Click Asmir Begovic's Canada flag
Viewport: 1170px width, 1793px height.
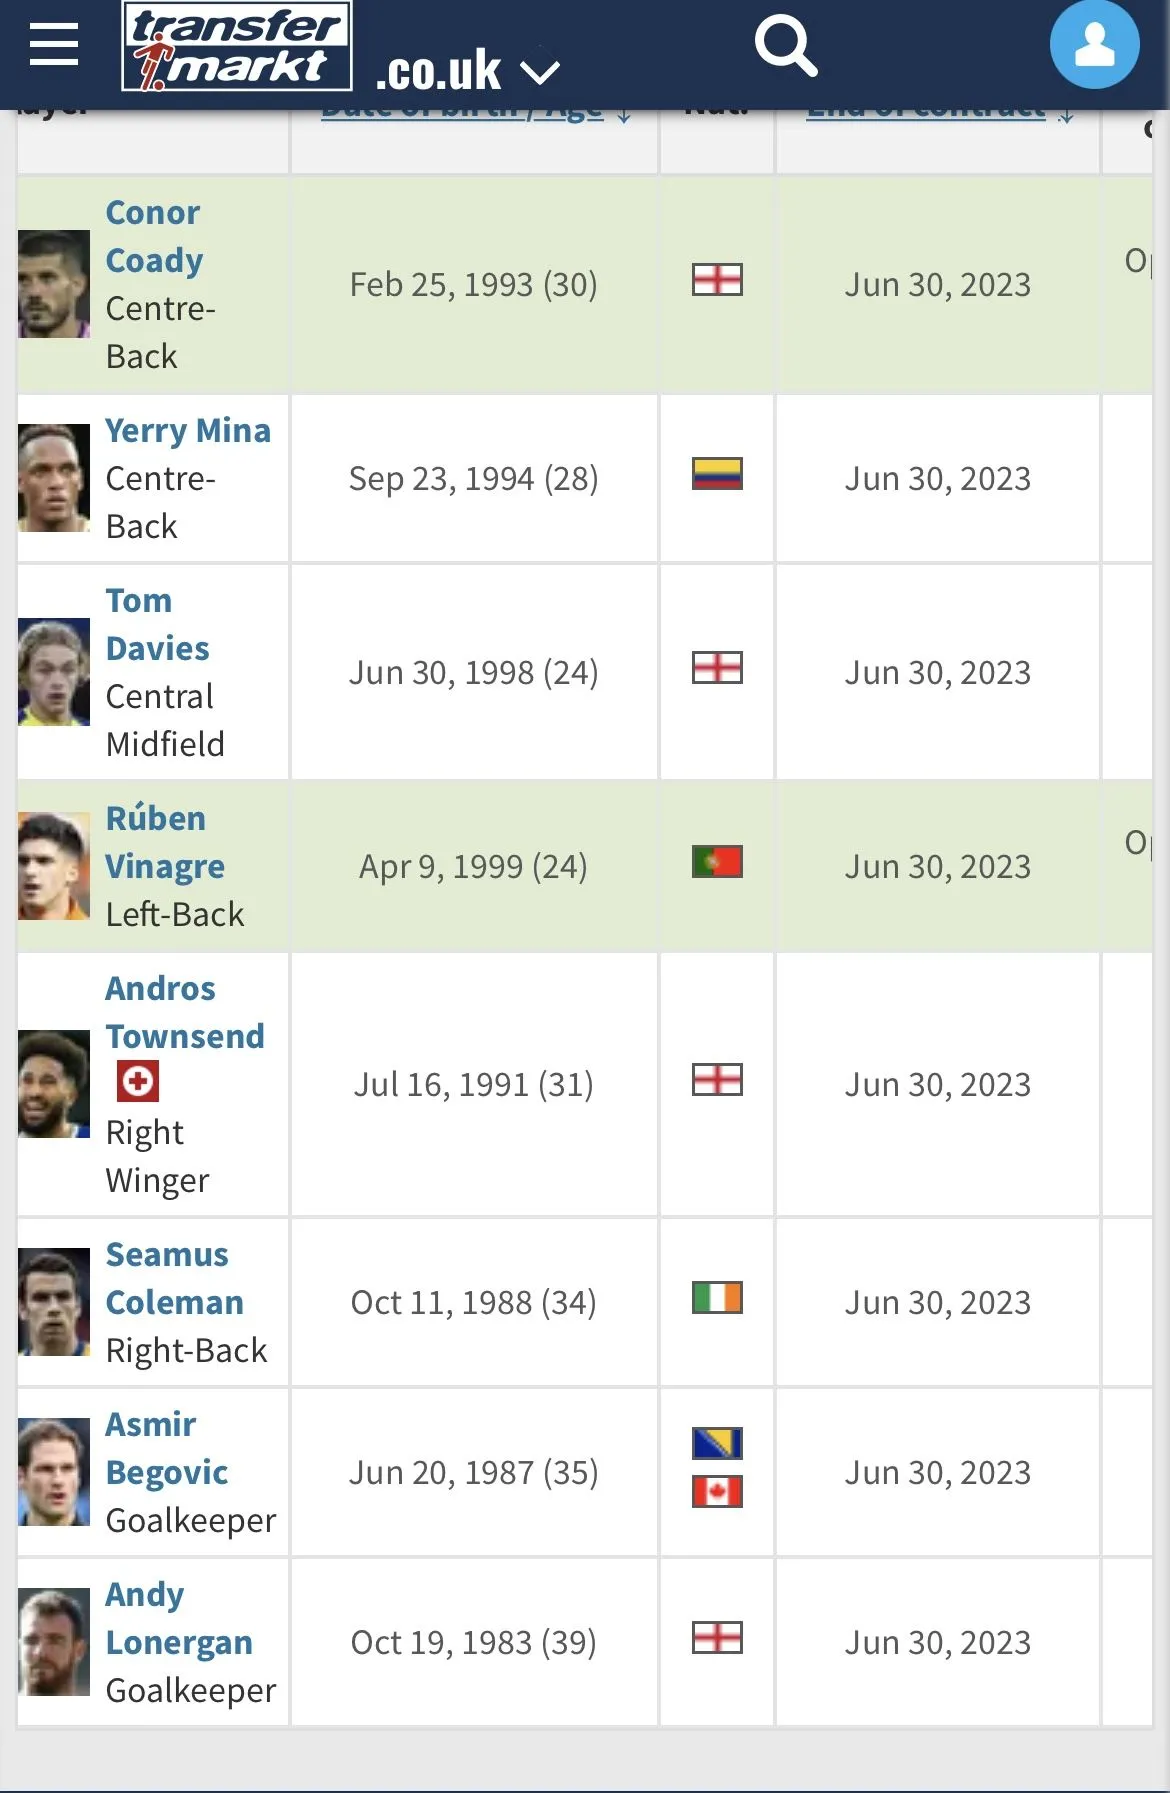click(x=717, y=1492)
